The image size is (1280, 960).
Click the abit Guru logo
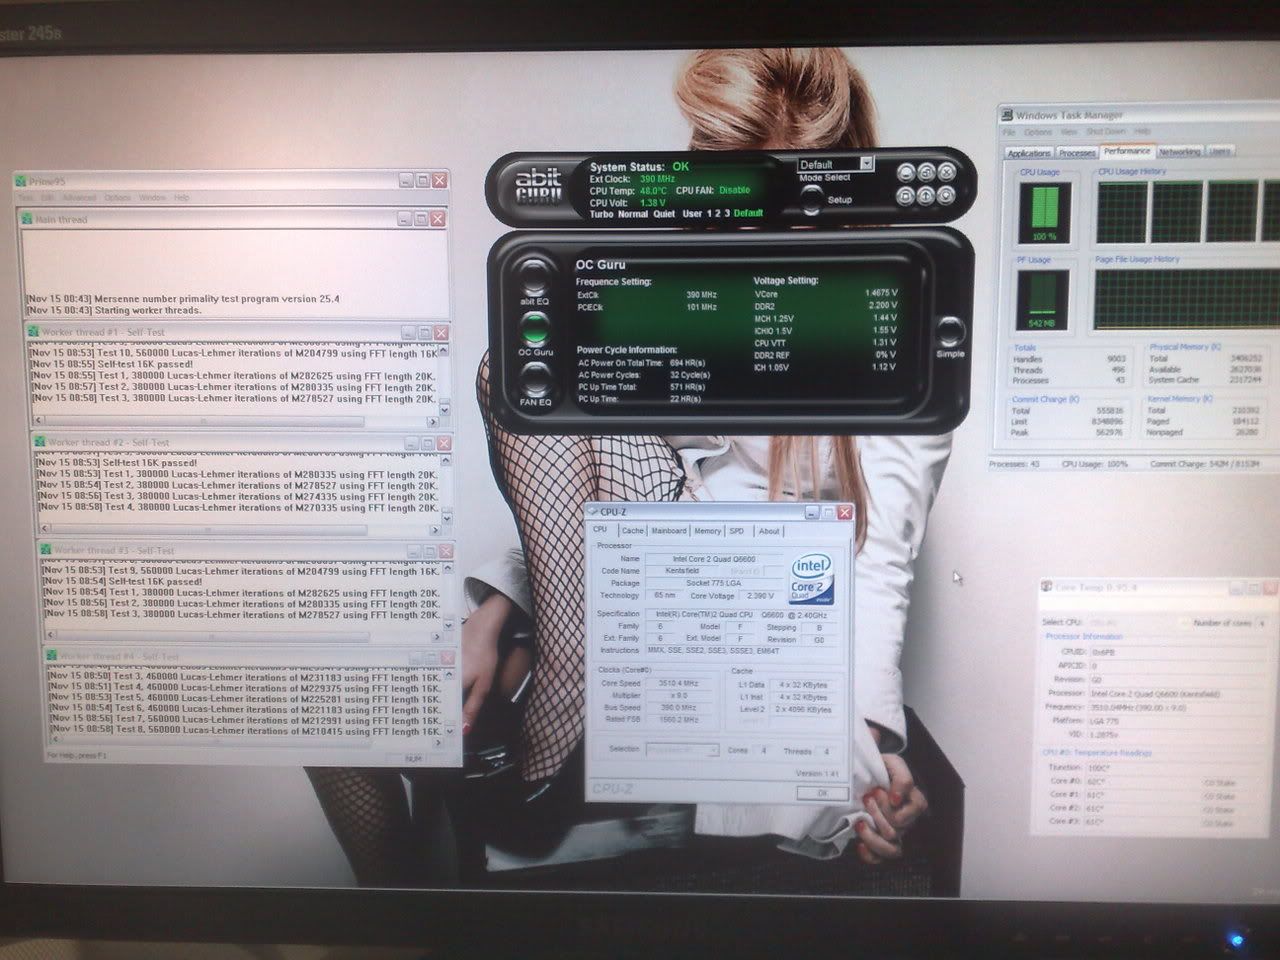point(539,186)
